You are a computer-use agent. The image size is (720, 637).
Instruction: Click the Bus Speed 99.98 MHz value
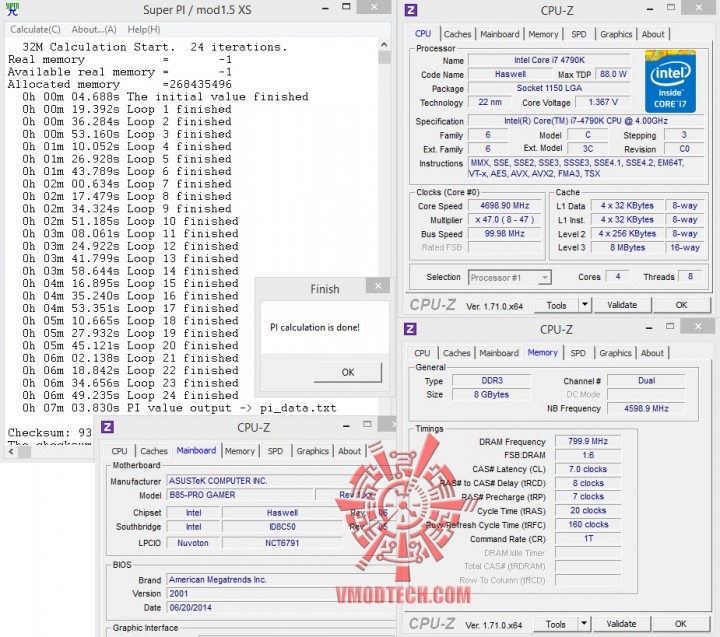(504, 233)
